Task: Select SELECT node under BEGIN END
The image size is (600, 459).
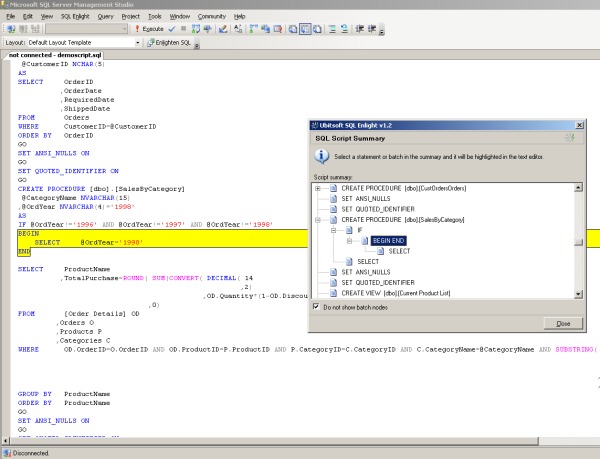Action: pyautogui.click(x=399, y=251)
